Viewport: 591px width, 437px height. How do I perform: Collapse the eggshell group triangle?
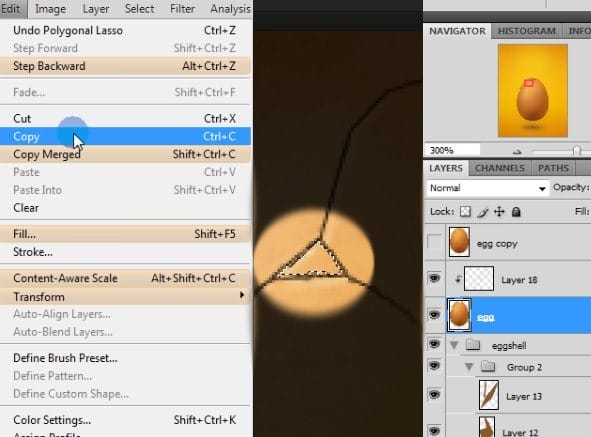tap(454, 345)
